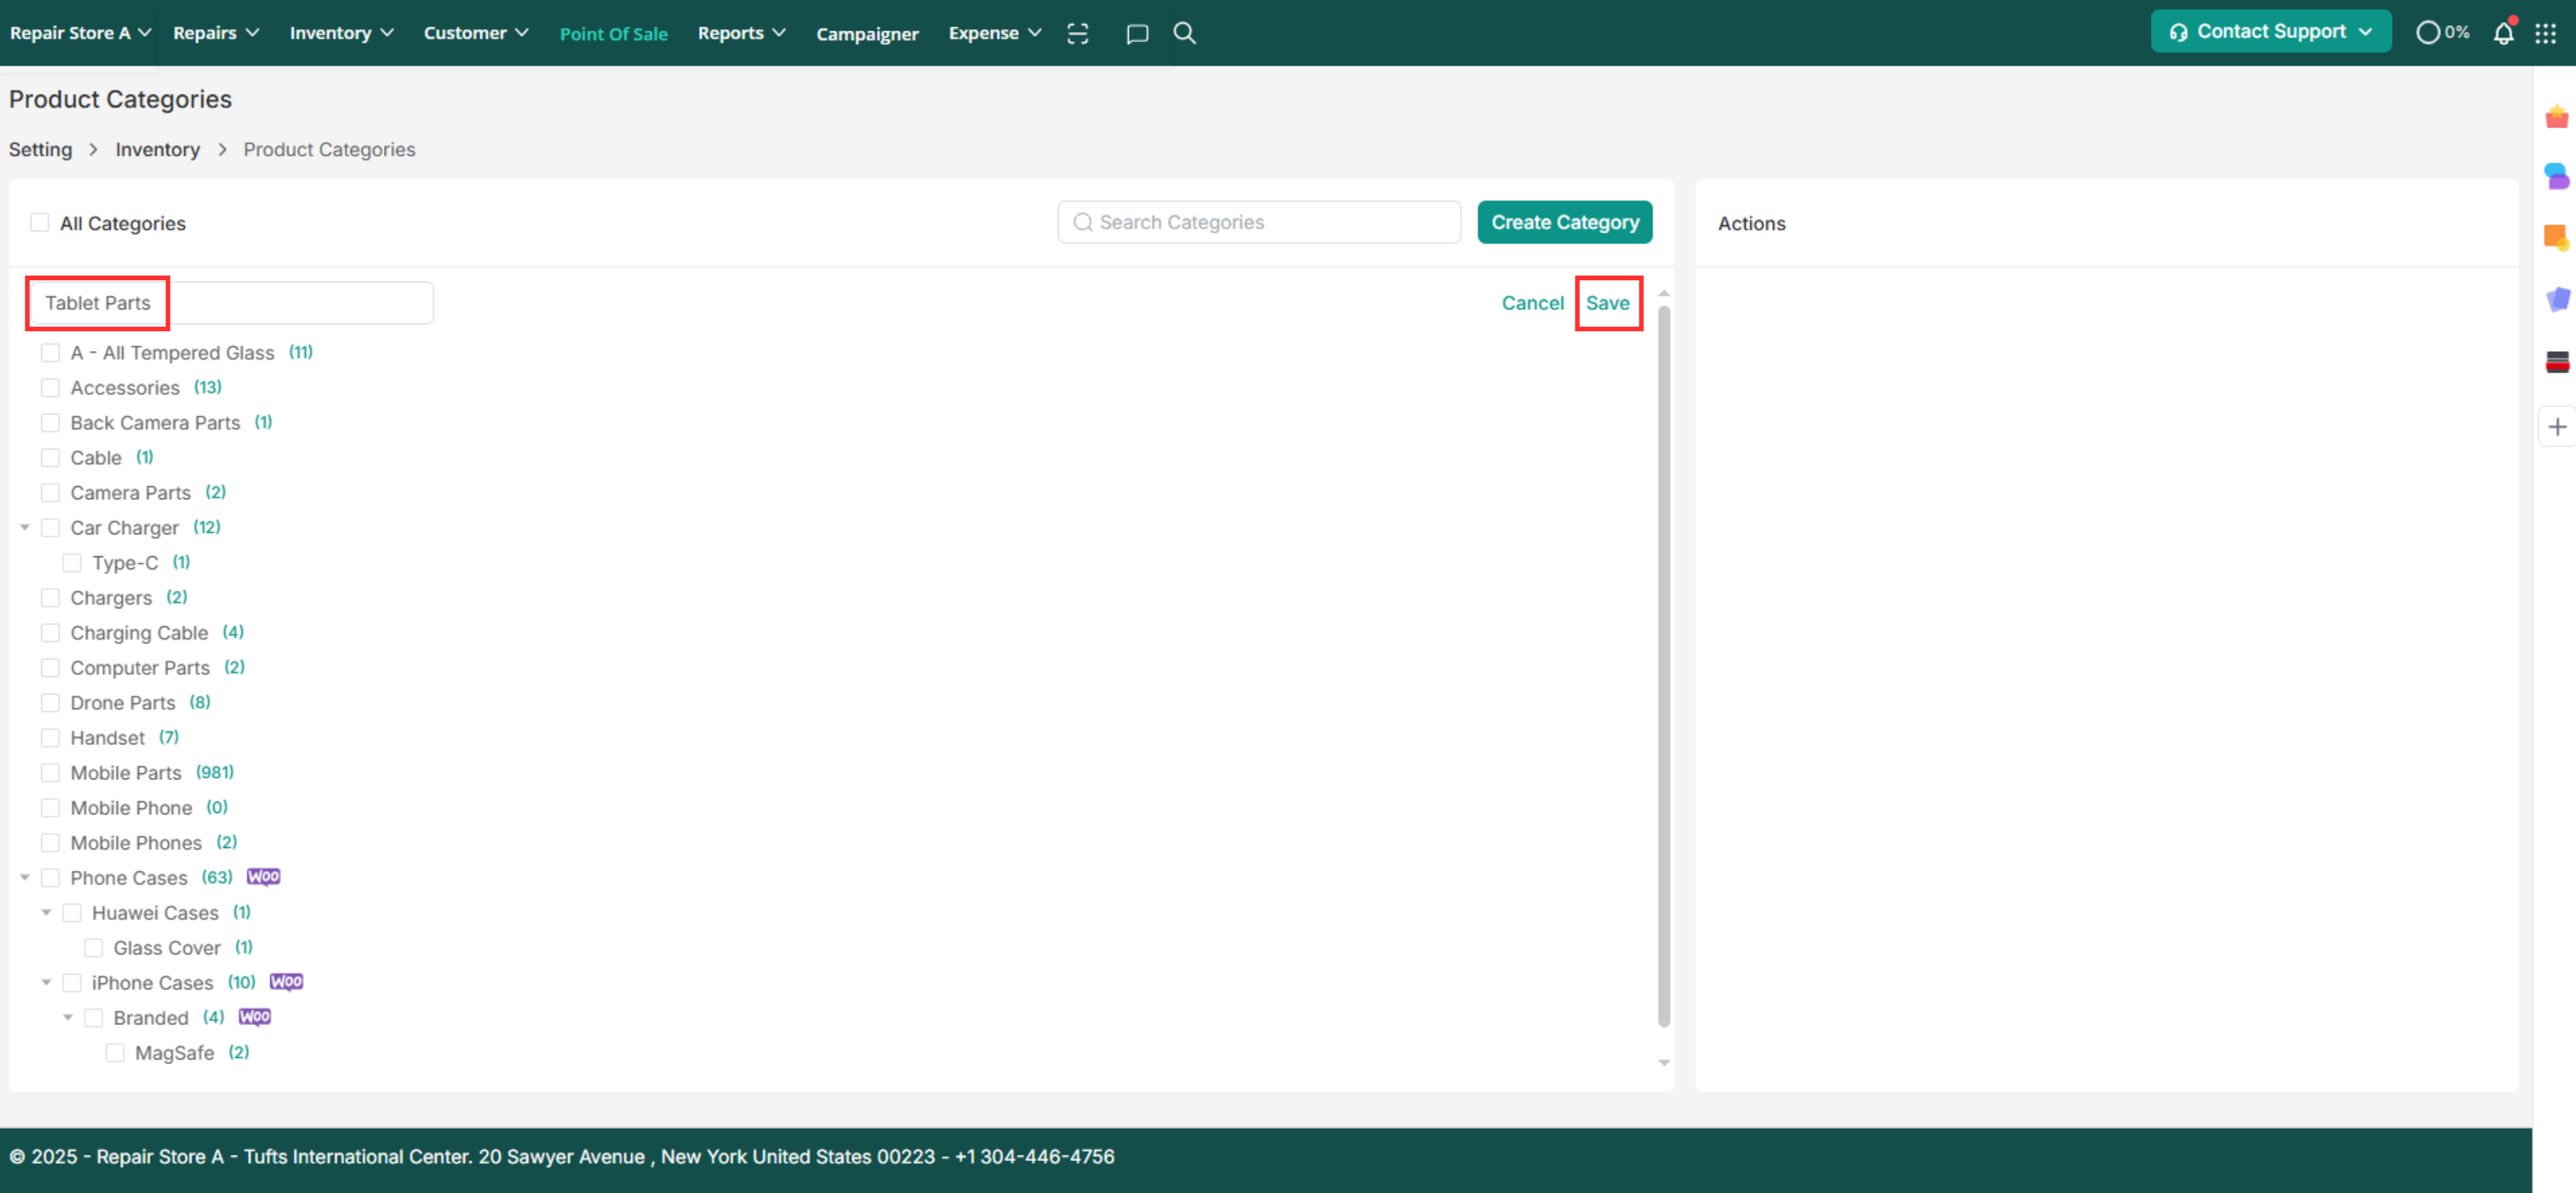
Task: Collapse the iPhone Cases subcategory
Action: tap(46, 982)
